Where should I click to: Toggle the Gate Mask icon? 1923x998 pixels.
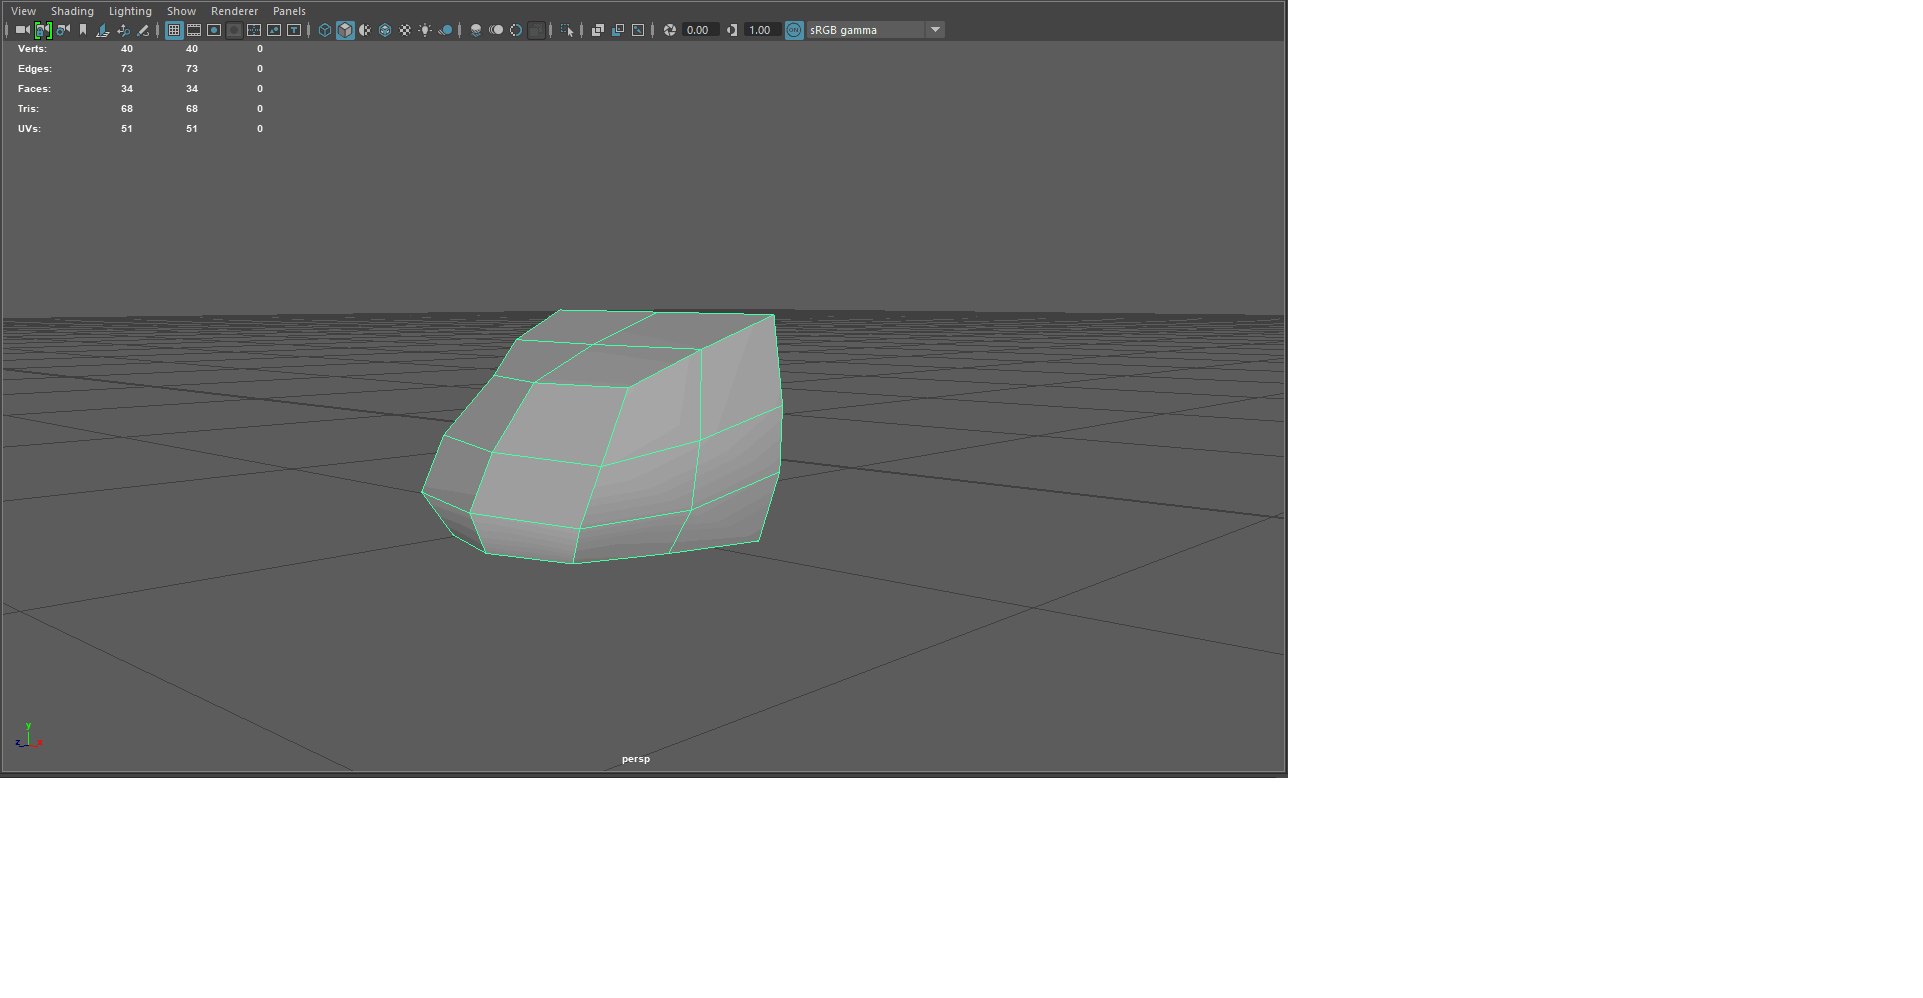tap(234, 30)
